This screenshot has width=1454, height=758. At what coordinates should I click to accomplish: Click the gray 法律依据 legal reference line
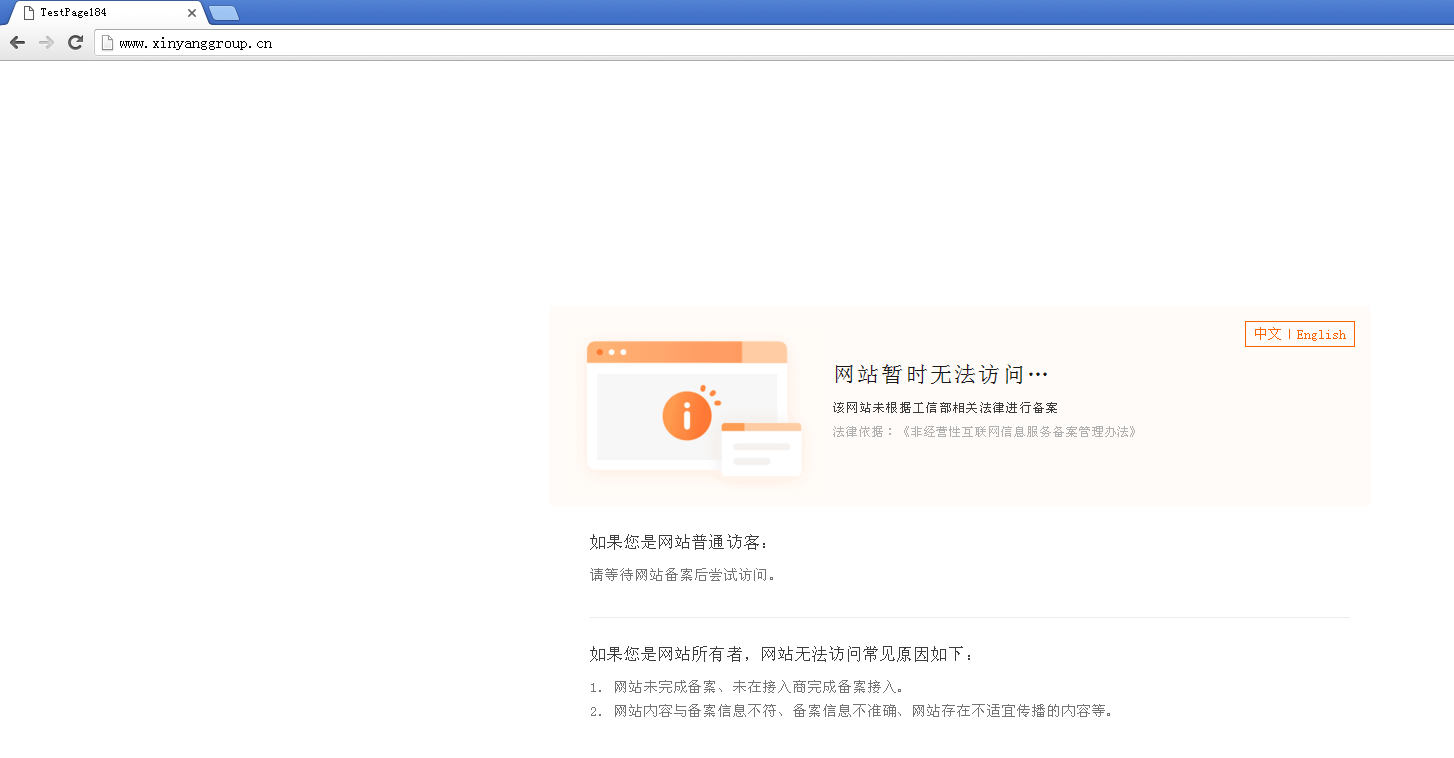(984, 432)
